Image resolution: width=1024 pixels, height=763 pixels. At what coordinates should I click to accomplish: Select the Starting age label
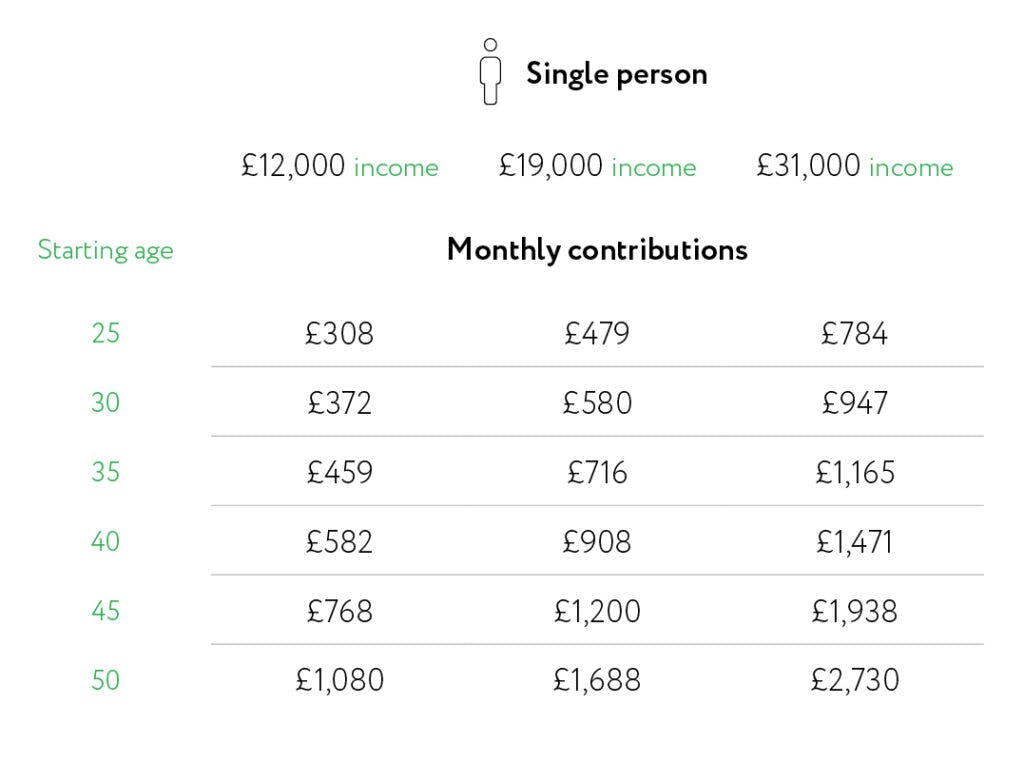point(105,251)
